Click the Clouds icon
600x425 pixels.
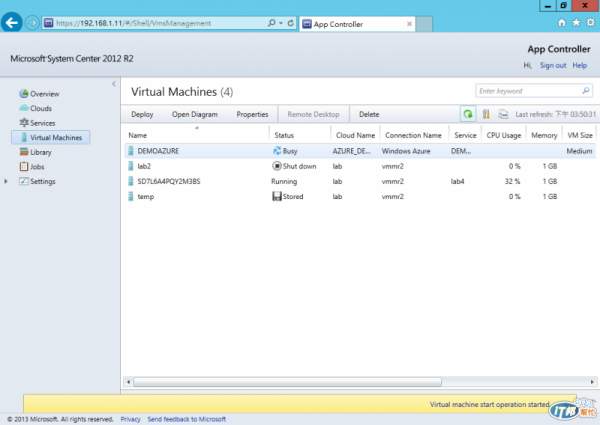[x=24, y=108]
